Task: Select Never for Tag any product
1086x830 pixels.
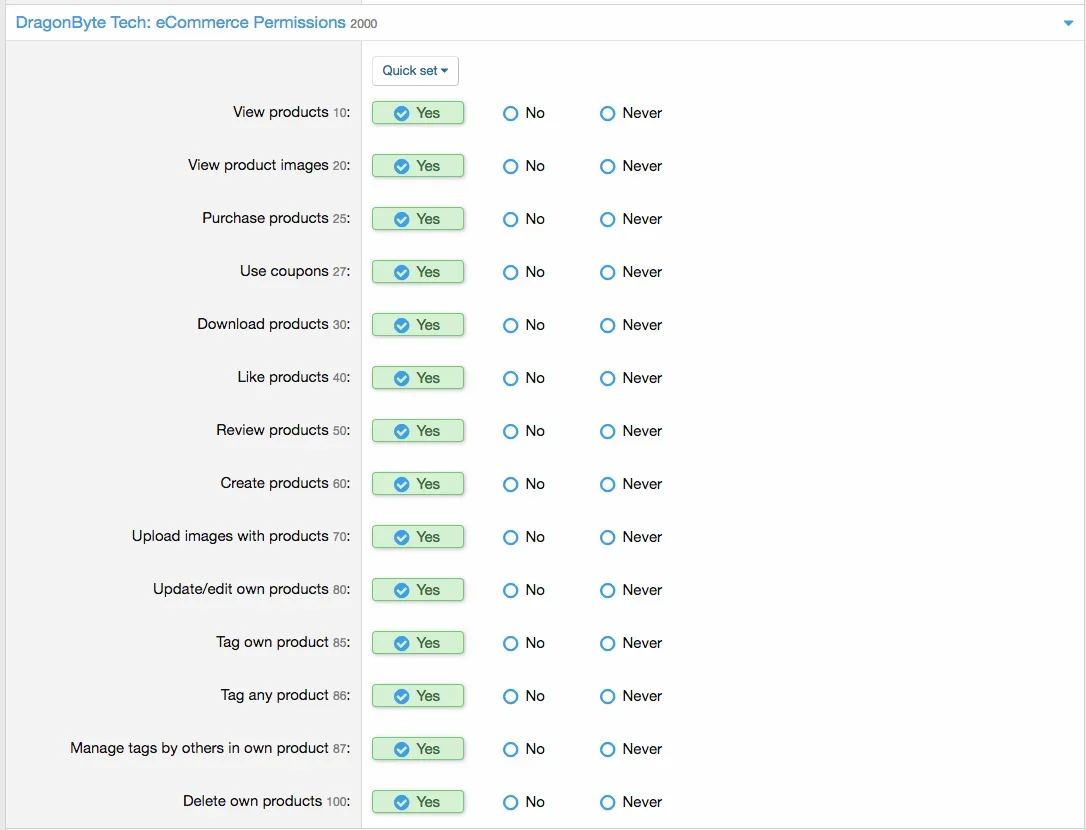Action: coord(607,696)
